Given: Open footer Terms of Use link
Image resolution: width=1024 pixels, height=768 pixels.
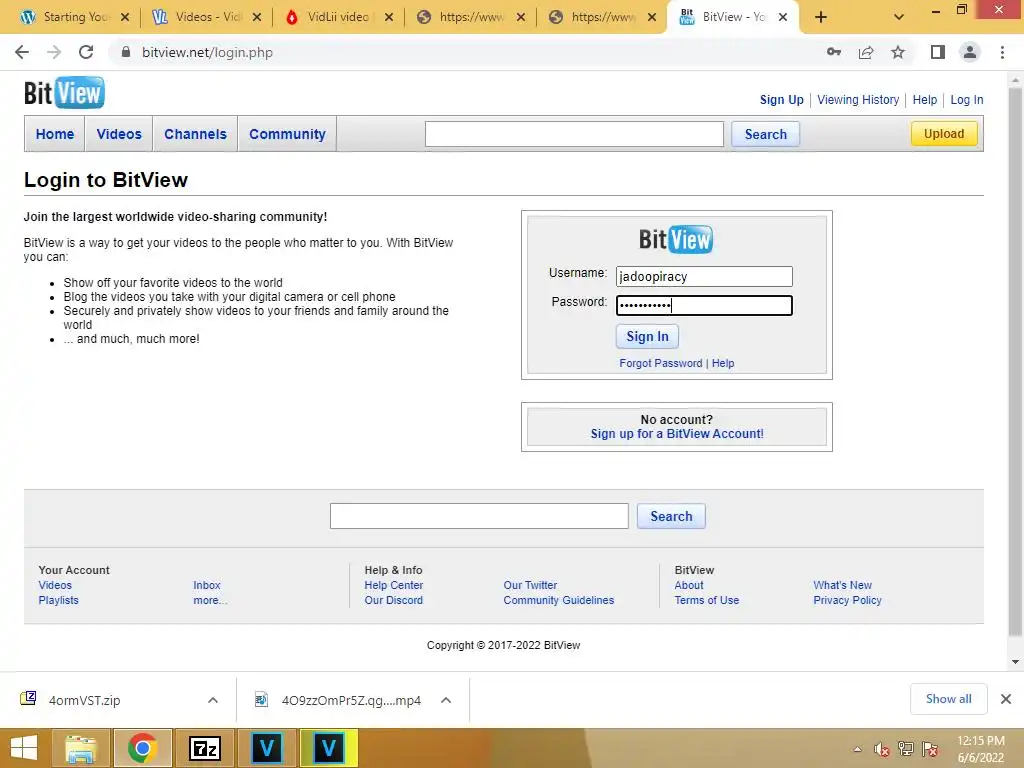Looking at the screenshot, I should (x=707, y=600).
